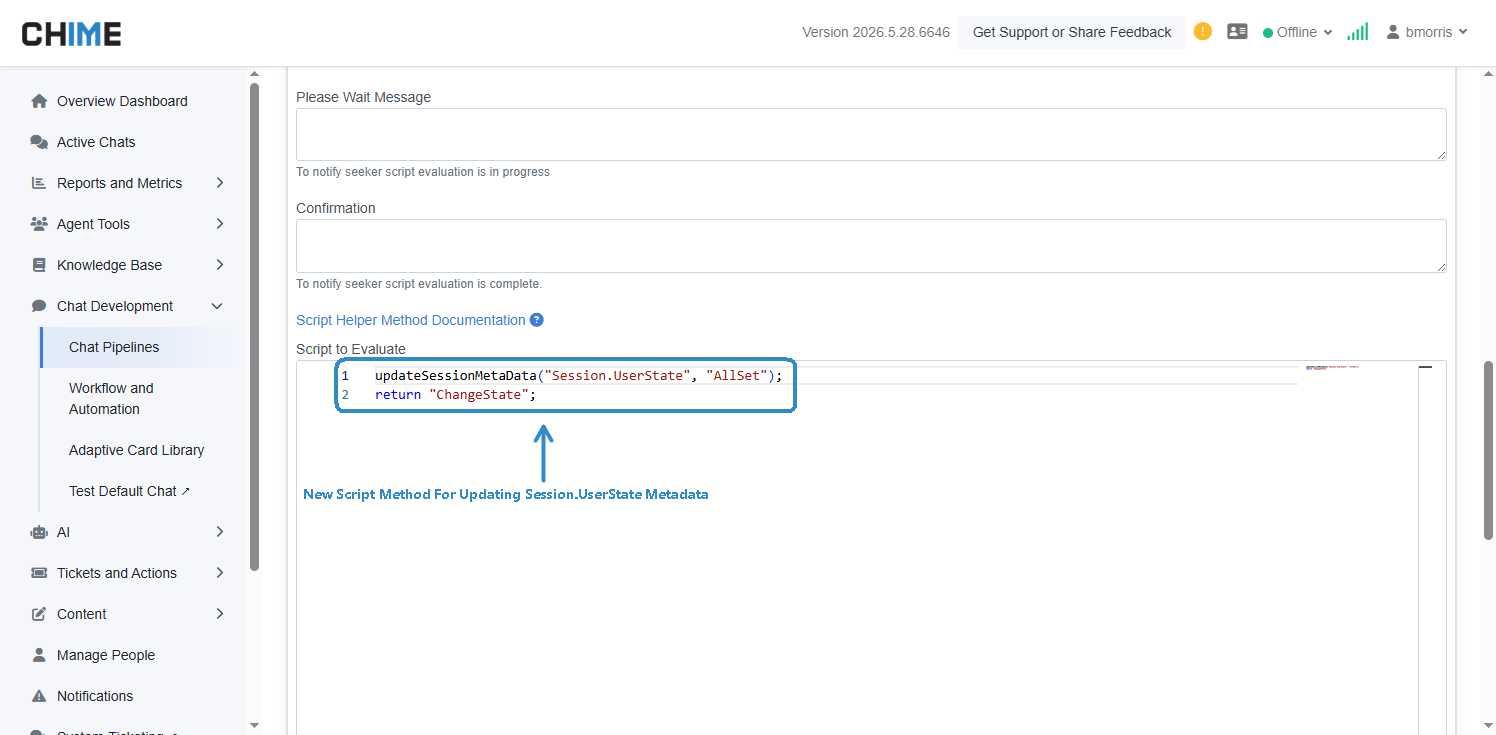Expand Reports and Metrics submenu chevron
The width and height of the screenshot is (1496, 735).
(220, 183)
